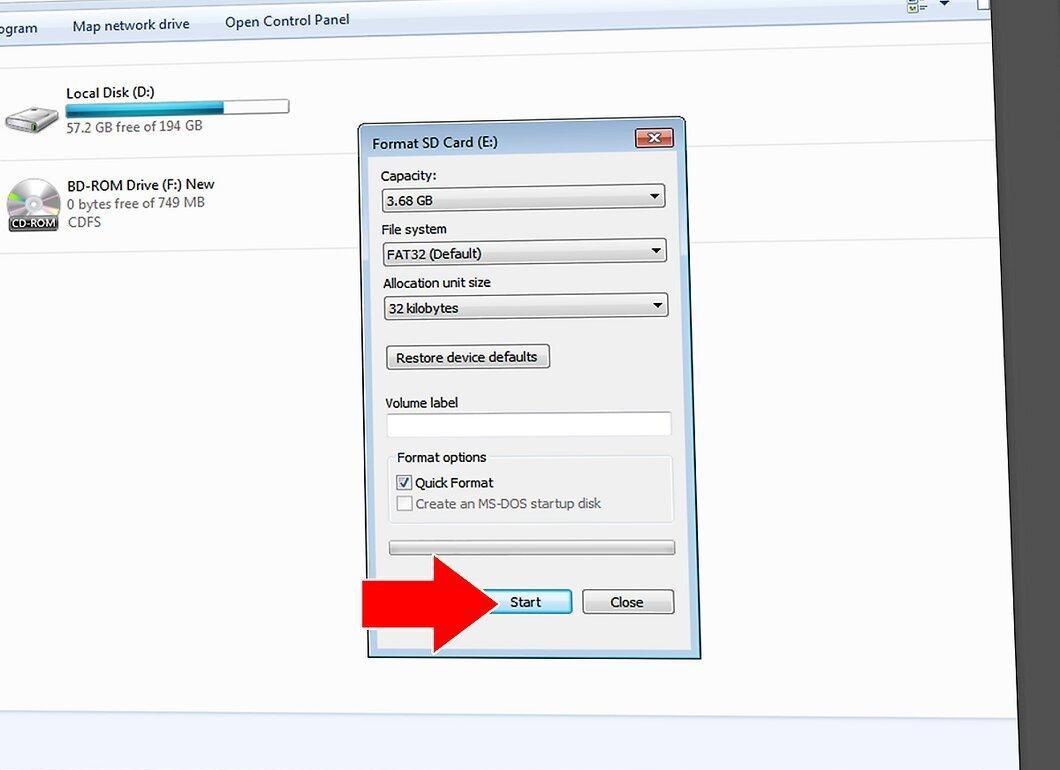This screenshot has height=770, width=1060.
Task: Click Restore device defaults button
Action: click(x=467, y=357)
